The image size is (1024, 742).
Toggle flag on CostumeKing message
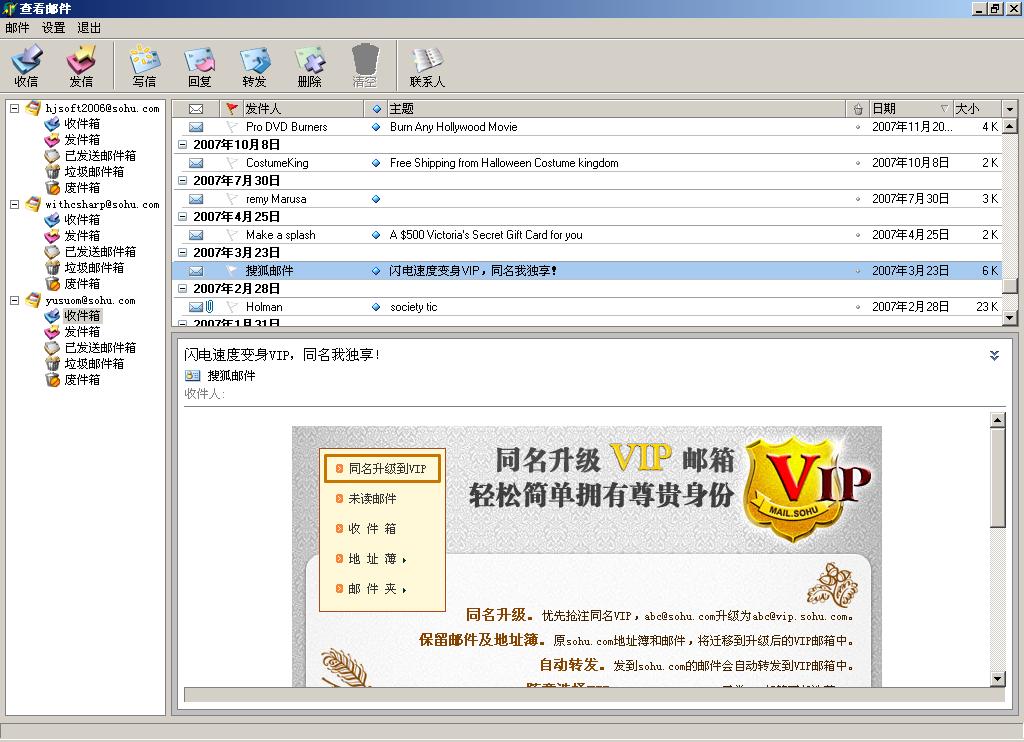231,163
